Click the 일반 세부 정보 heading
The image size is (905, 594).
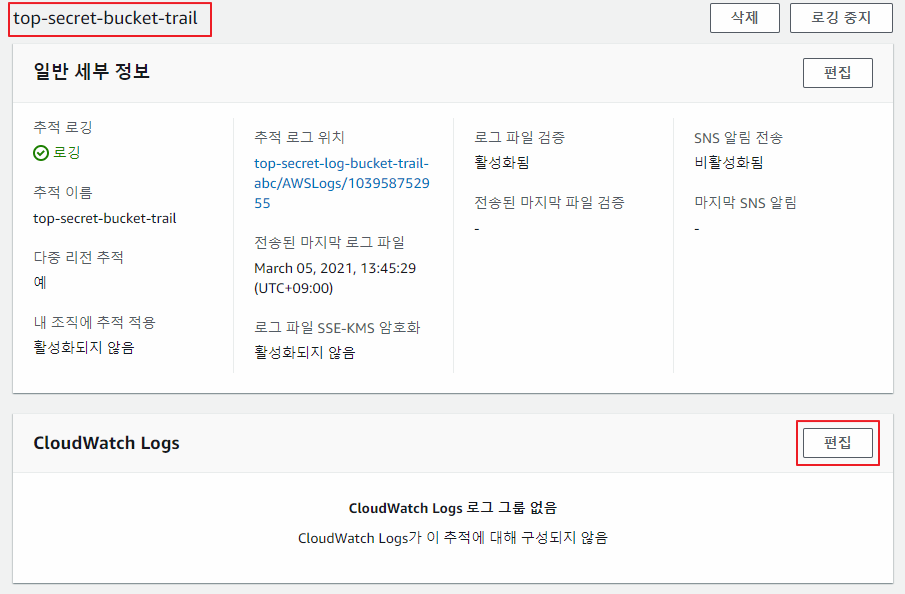click(92, 72)
